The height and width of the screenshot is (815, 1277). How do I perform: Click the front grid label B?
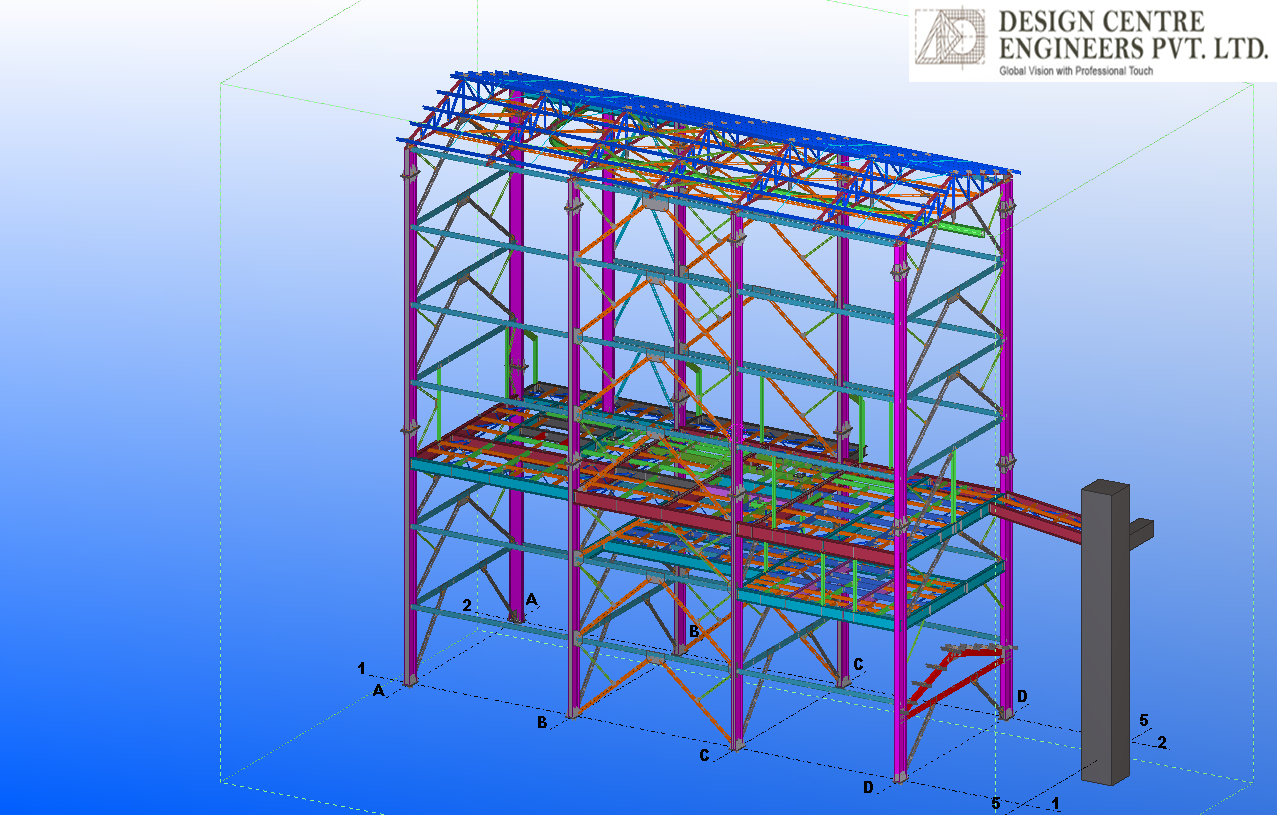(x=542, y=722)
